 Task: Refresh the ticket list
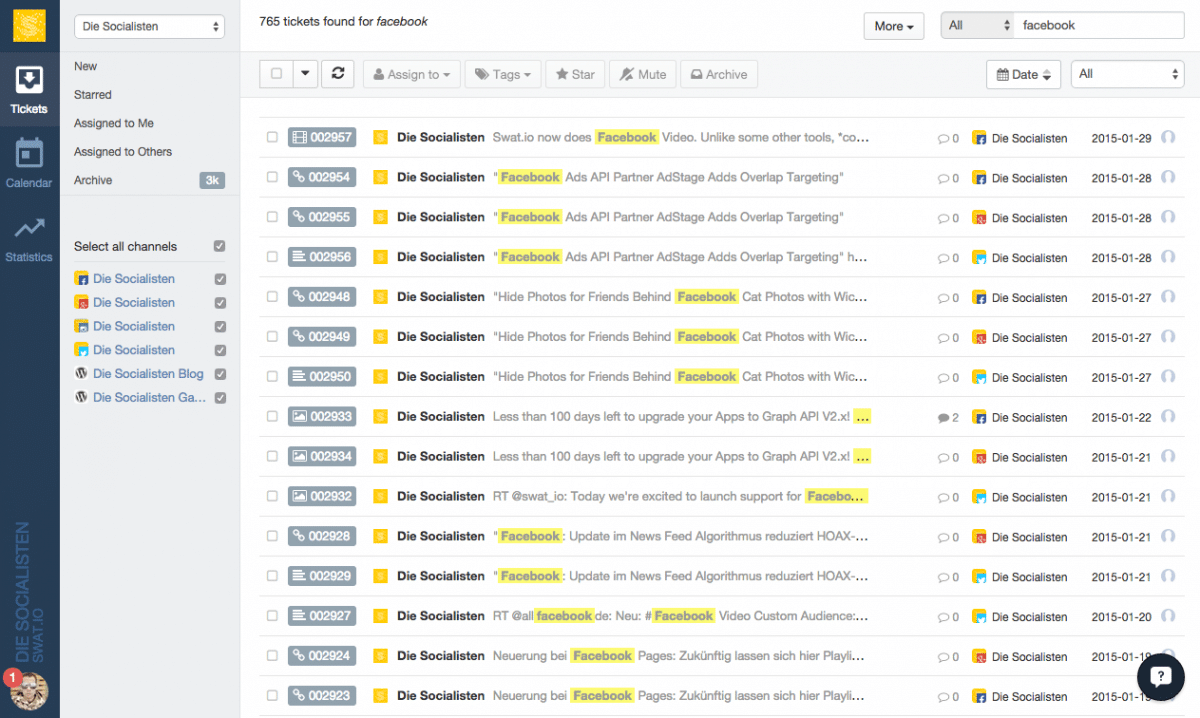[x=338, y=74]
